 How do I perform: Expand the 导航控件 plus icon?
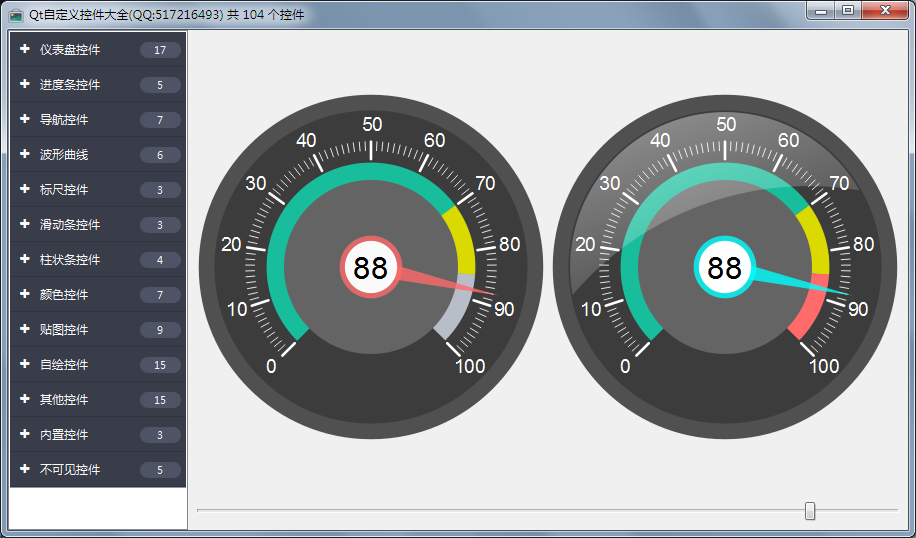(25, 119)
